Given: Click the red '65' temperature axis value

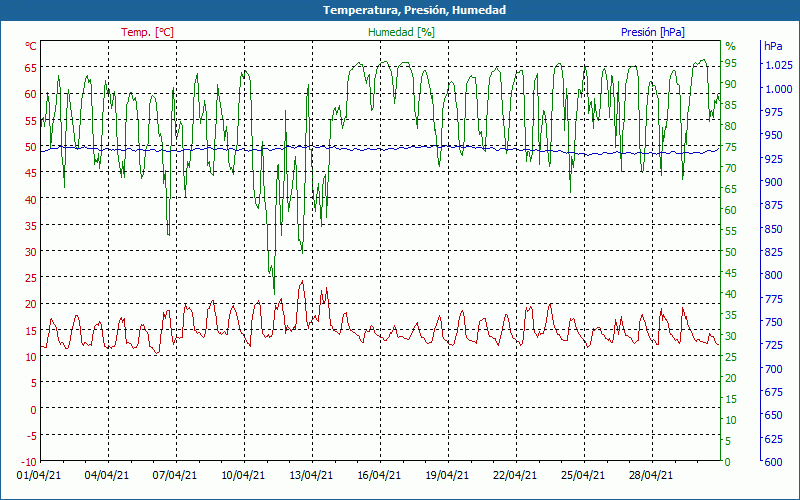Looking at the screenshot, I should point(31,67).
